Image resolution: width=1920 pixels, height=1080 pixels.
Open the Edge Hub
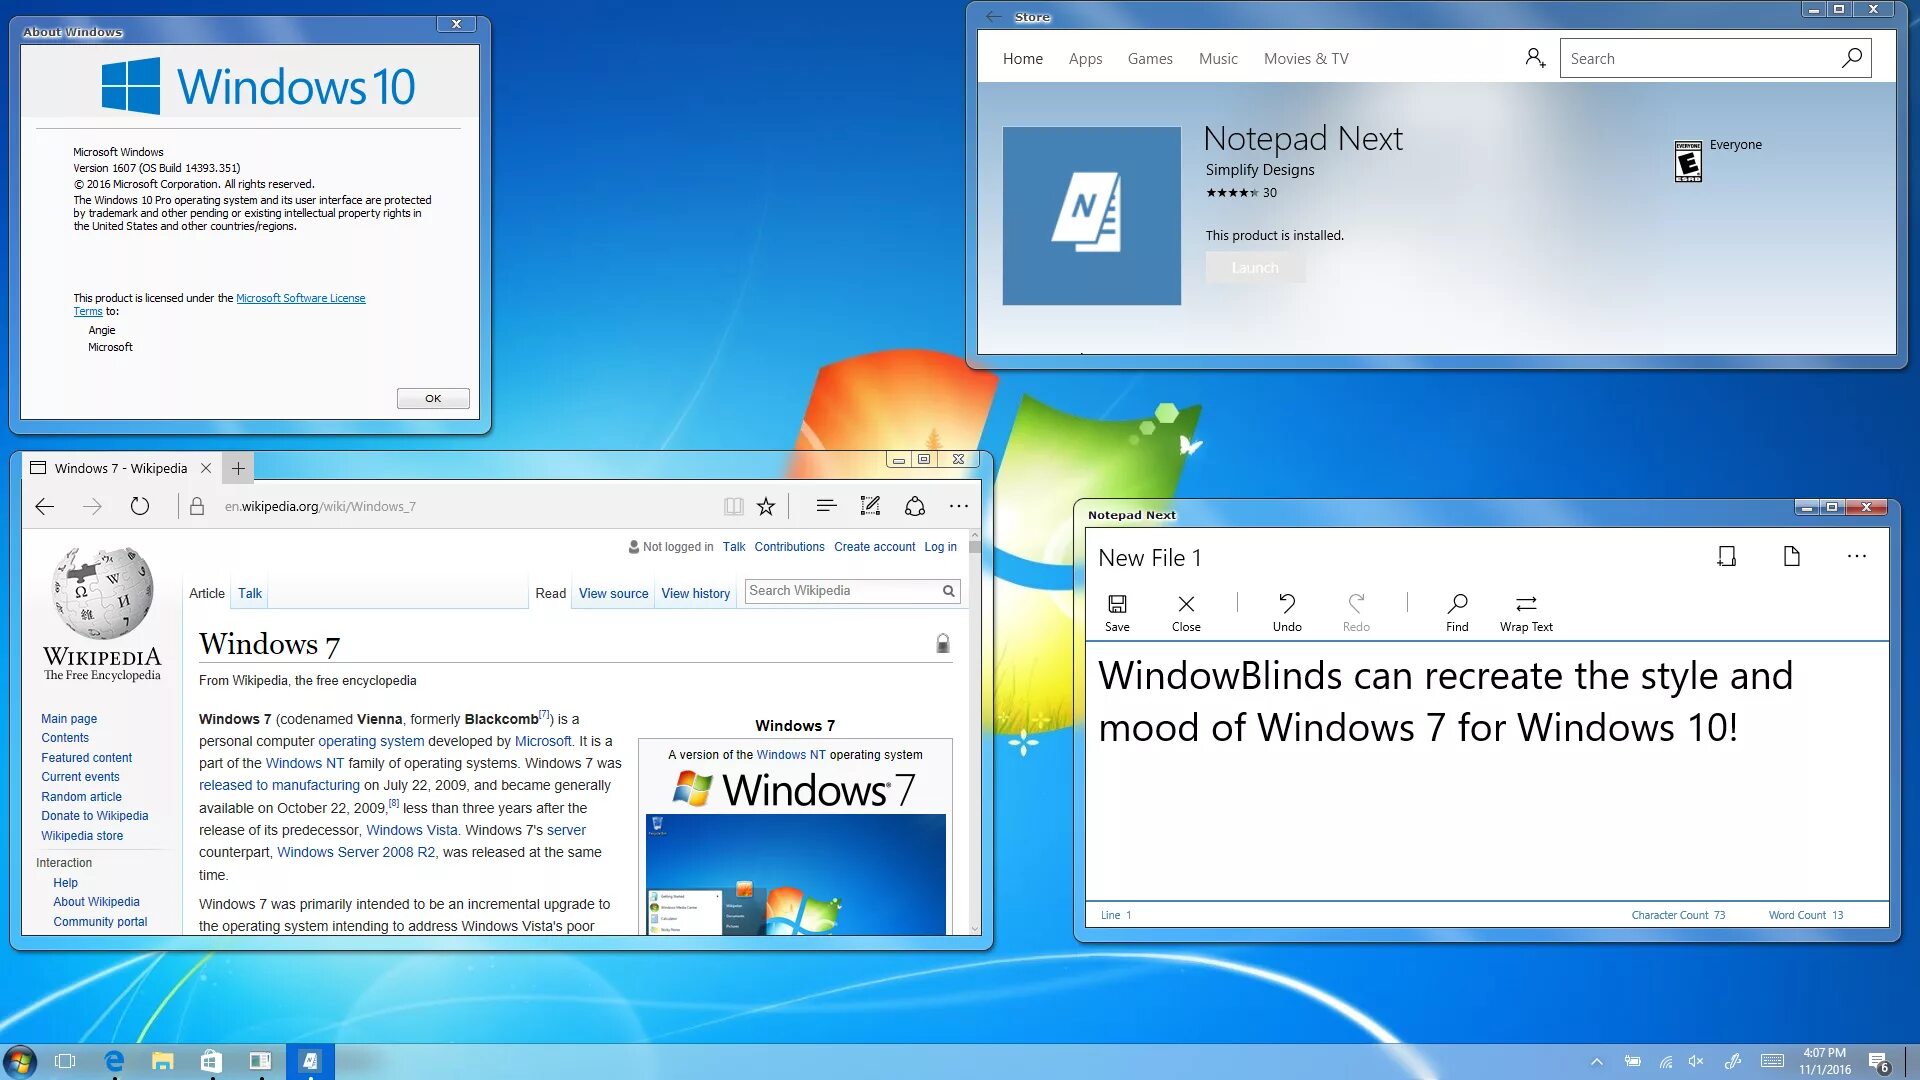[826, 506]
